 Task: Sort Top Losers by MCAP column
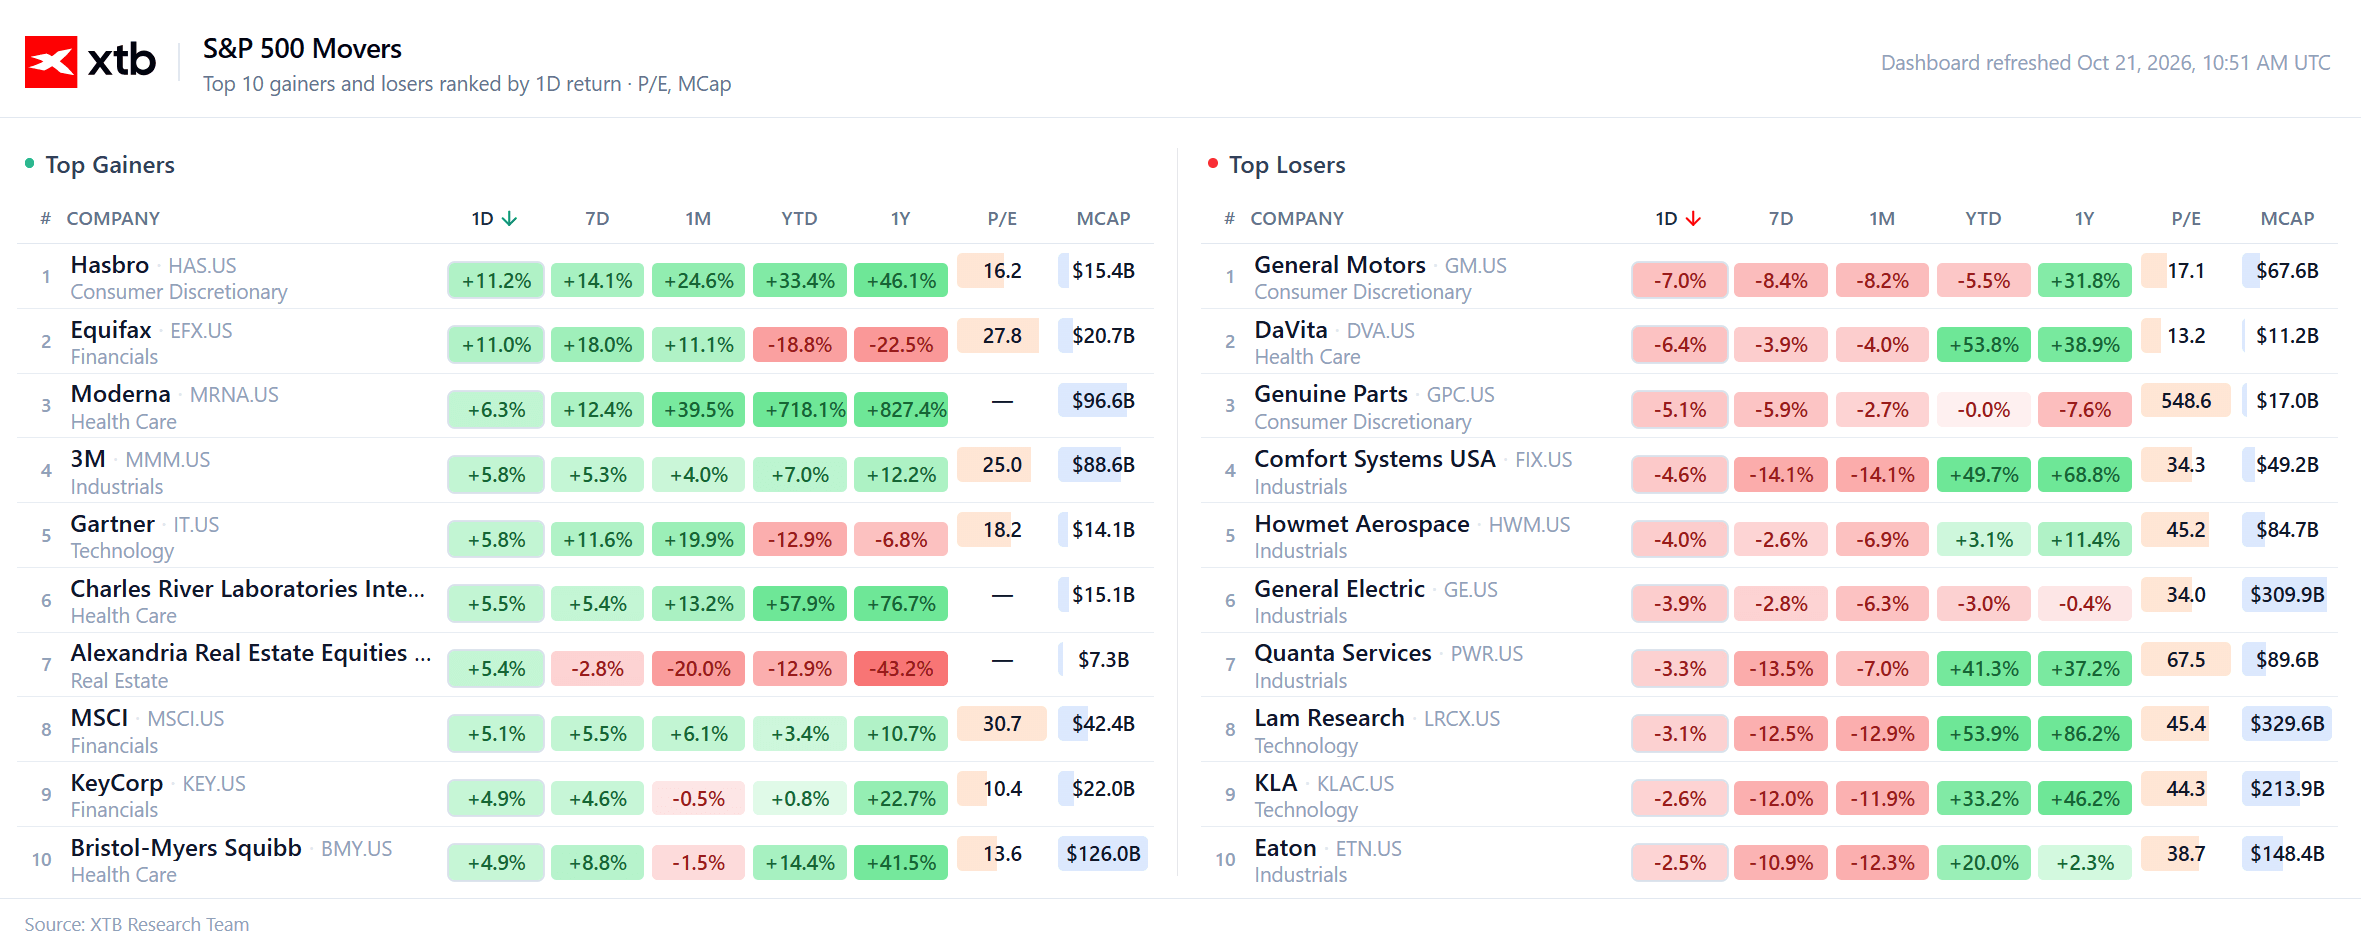[2287, 218]
